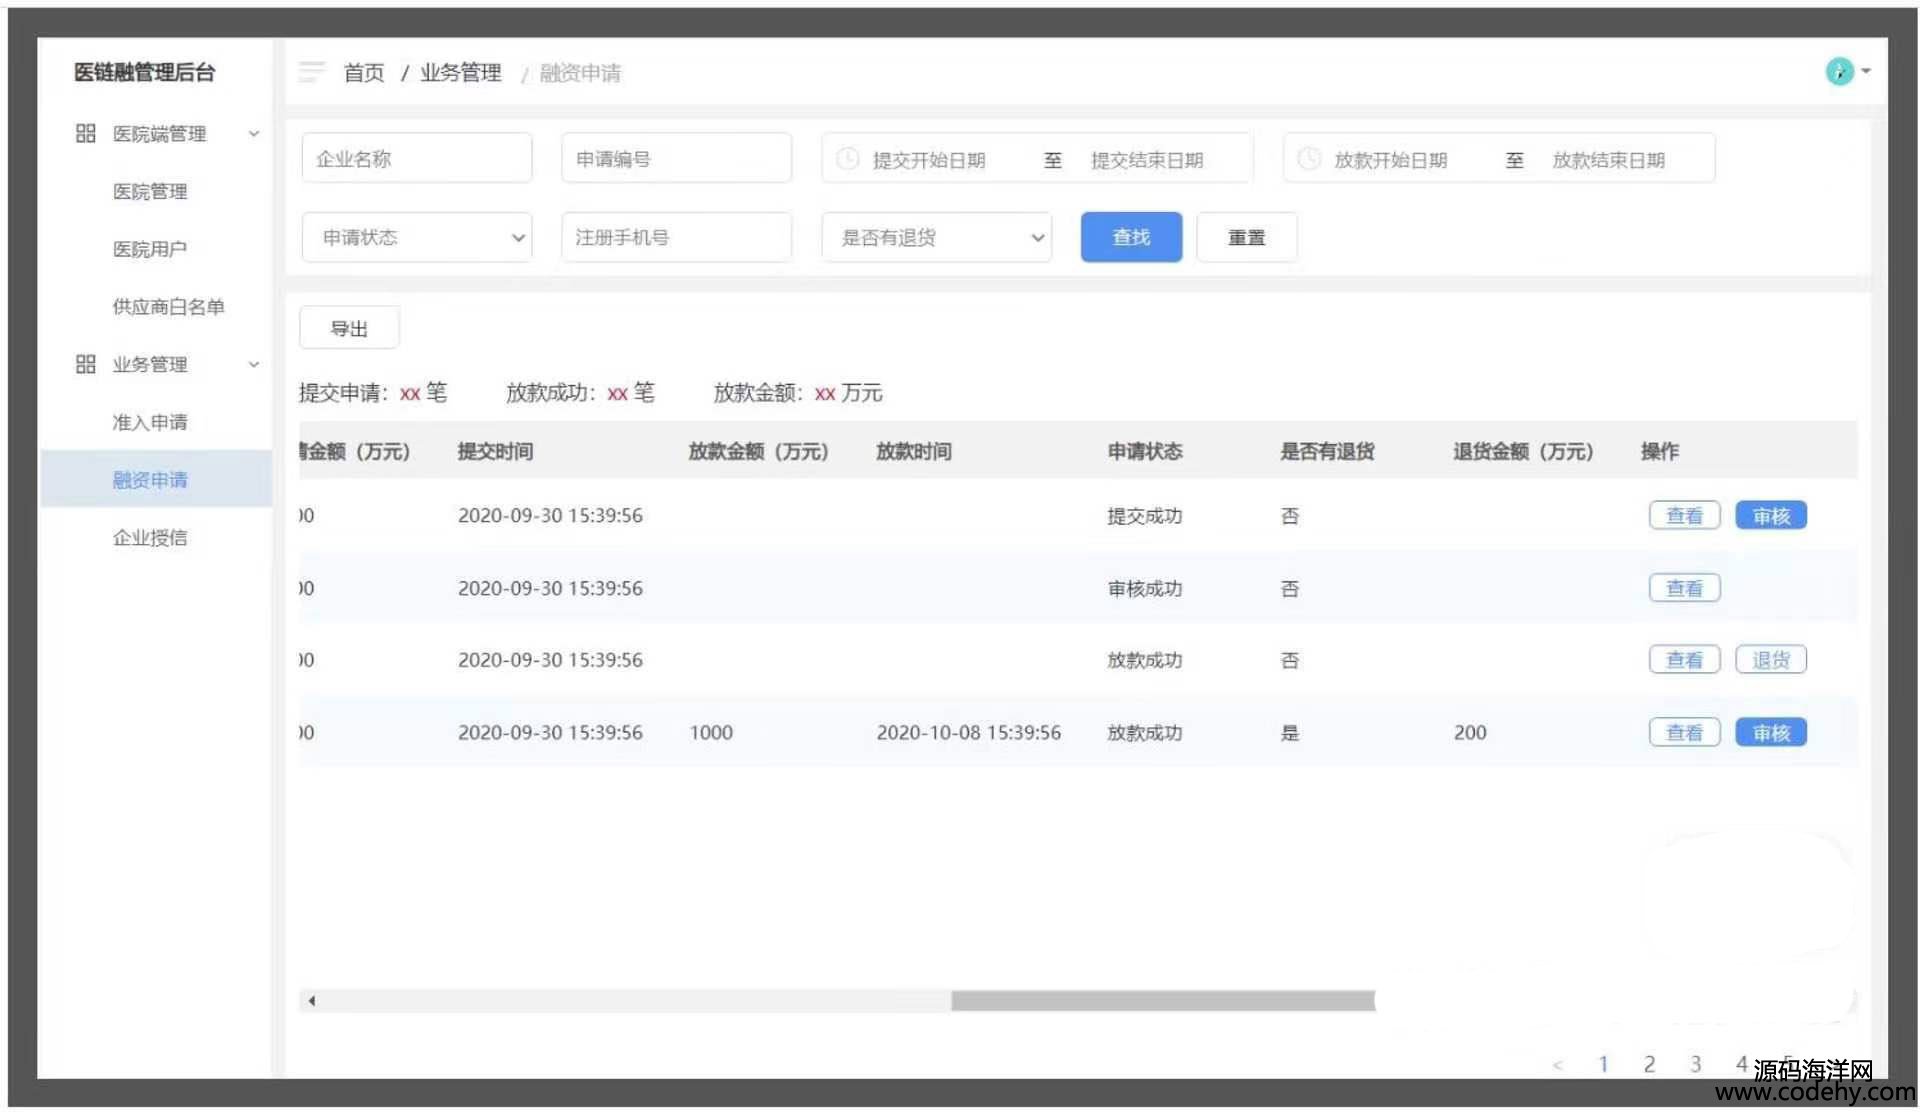
Task: Click the 提交结束日期 date field
Action: click(x=1147, y=160)
